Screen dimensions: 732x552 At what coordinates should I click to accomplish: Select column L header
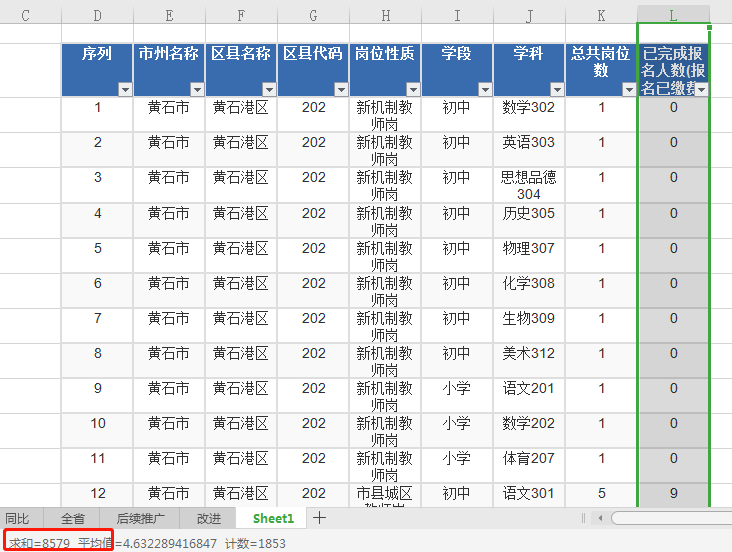coord(673,15)
